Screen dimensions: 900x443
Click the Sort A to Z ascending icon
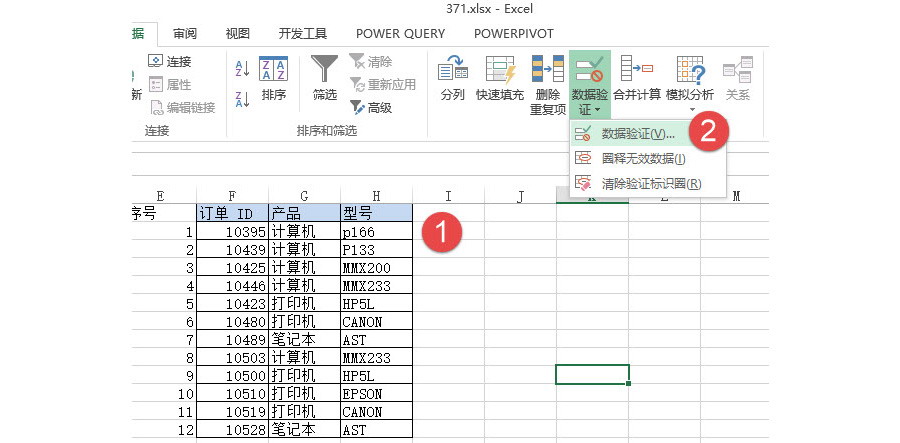click(243, 69)
